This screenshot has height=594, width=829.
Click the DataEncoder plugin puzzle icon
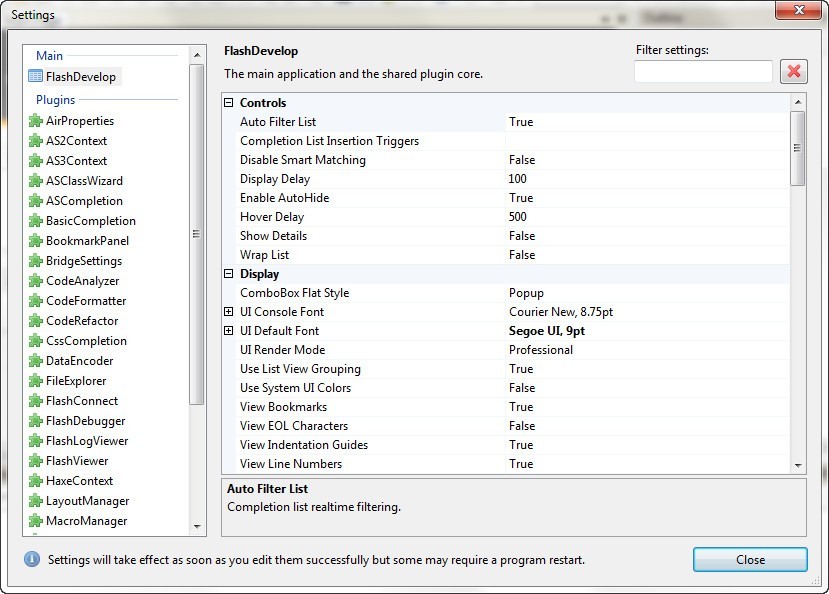pyautogui.click(x=35, y=361)
